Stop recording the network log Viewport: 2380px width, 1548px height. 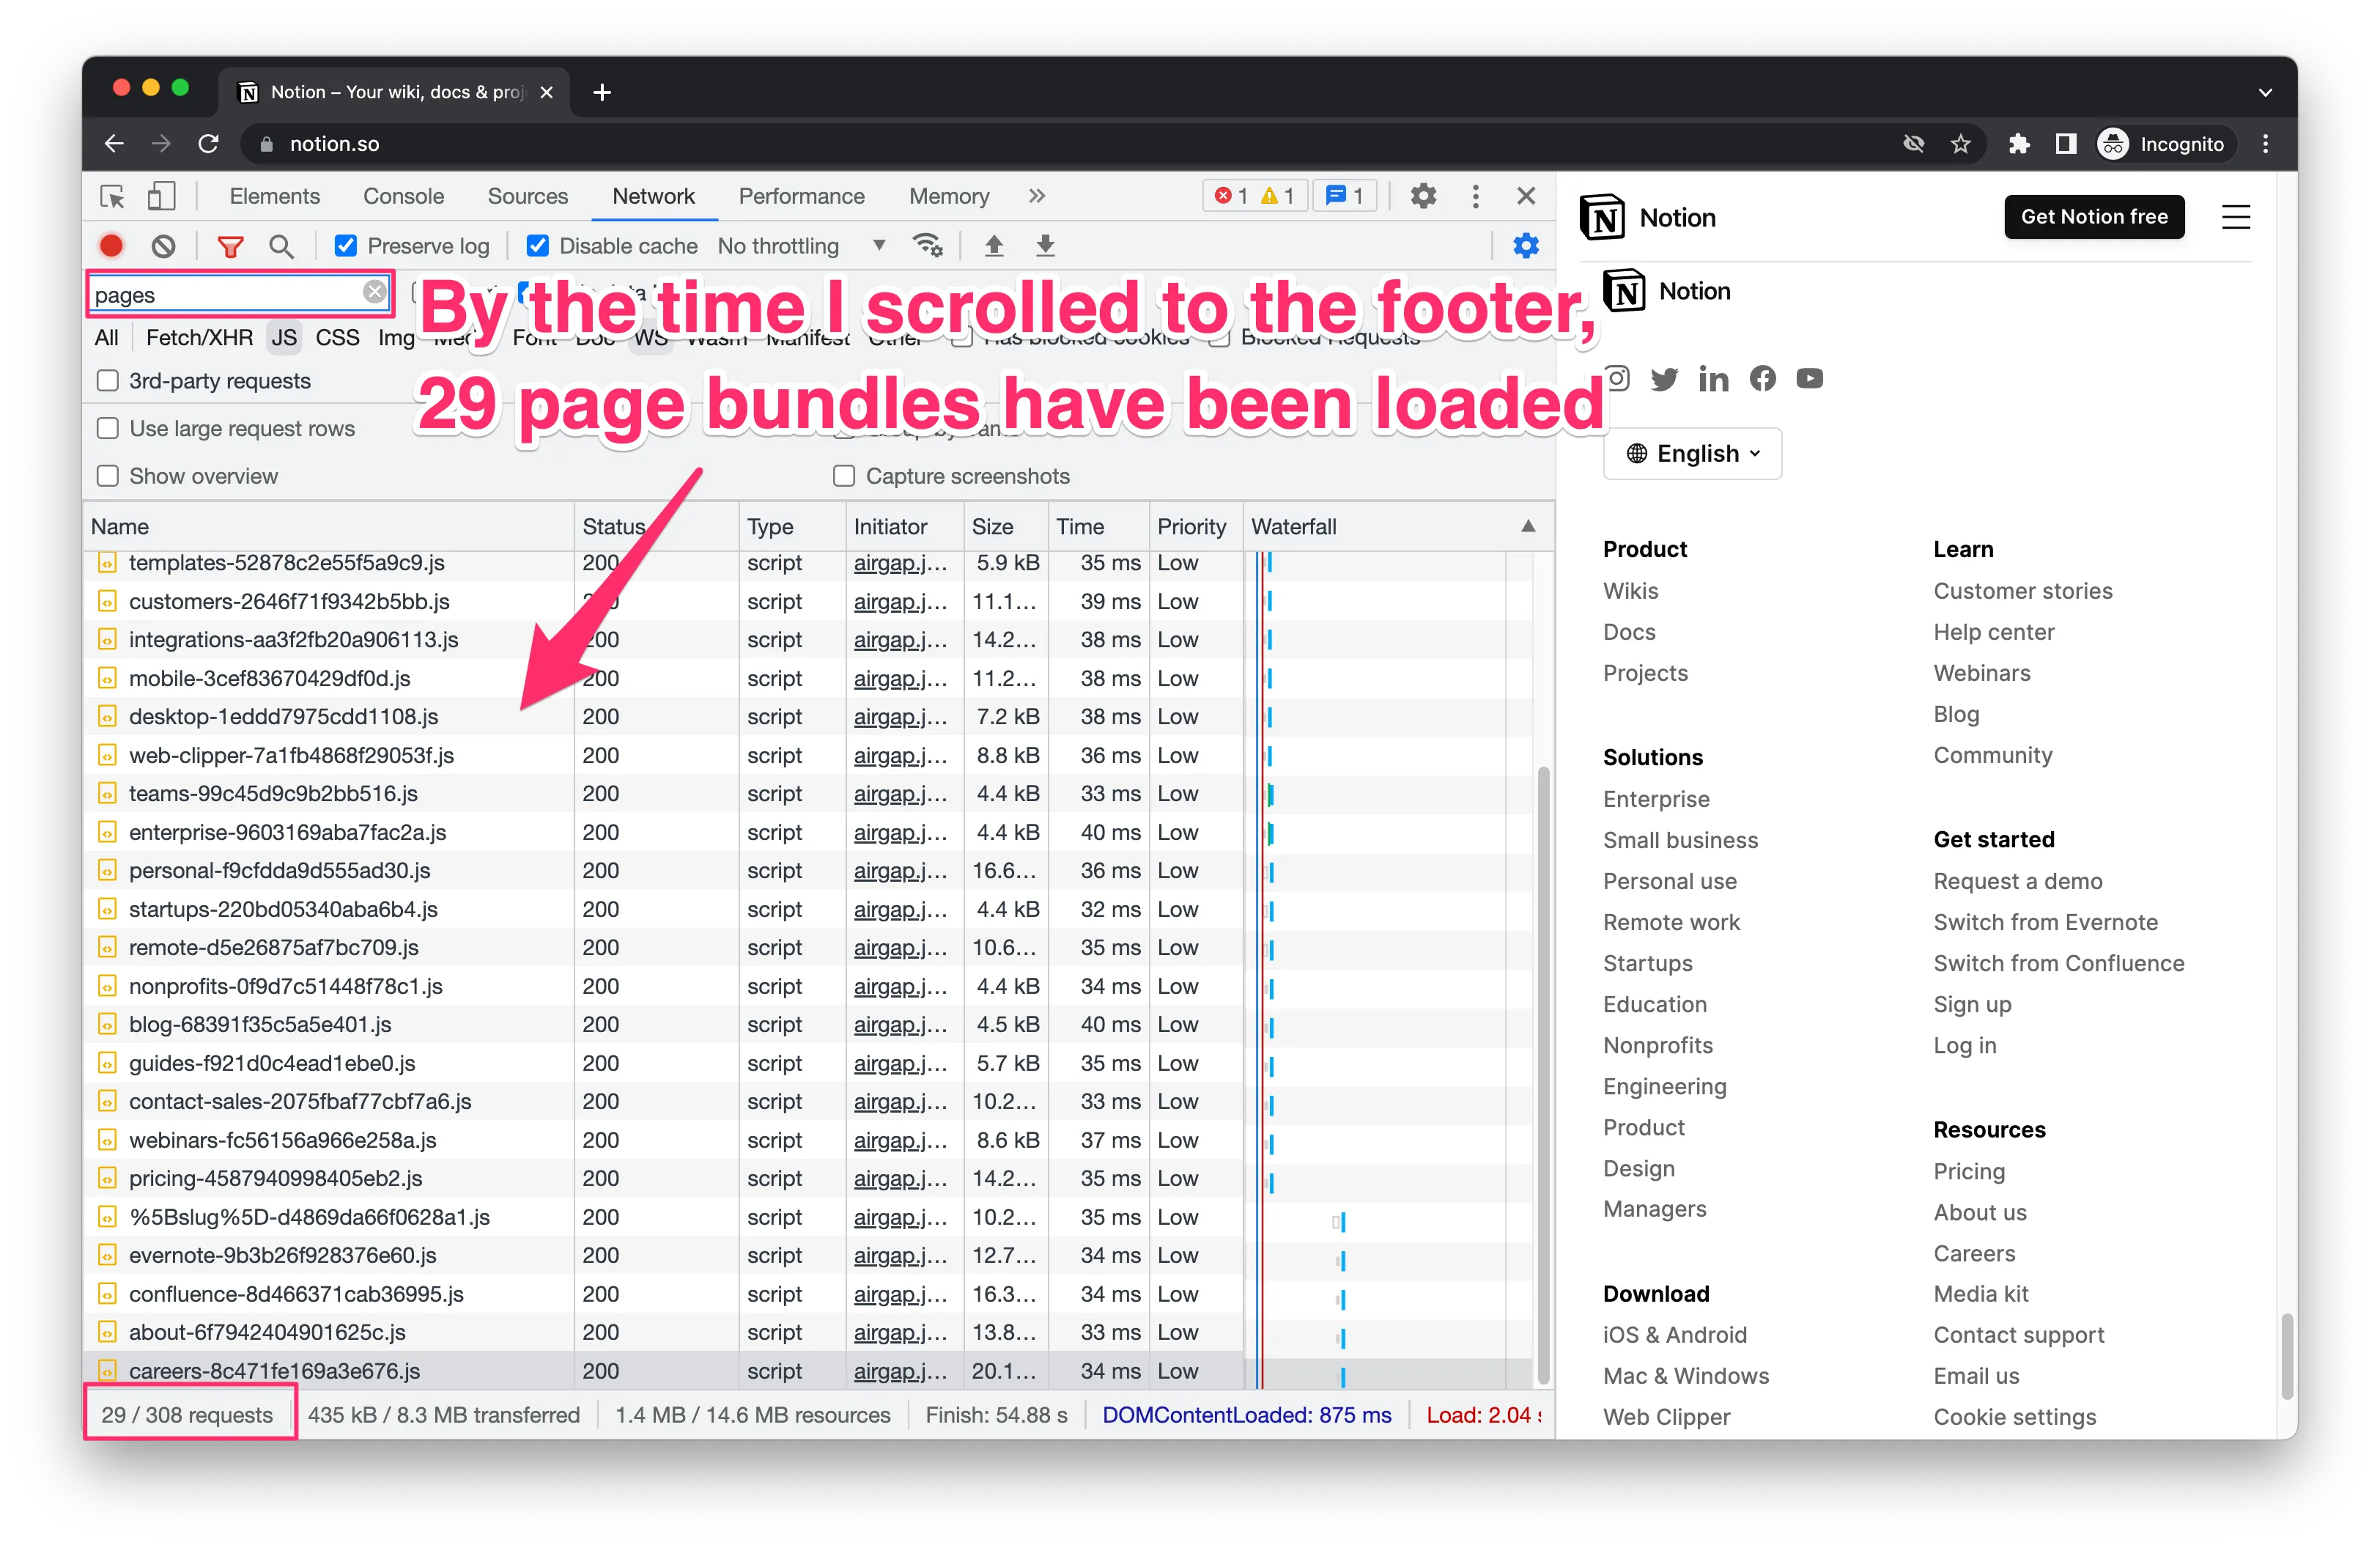pyautogui.click(x=111, y=245)
